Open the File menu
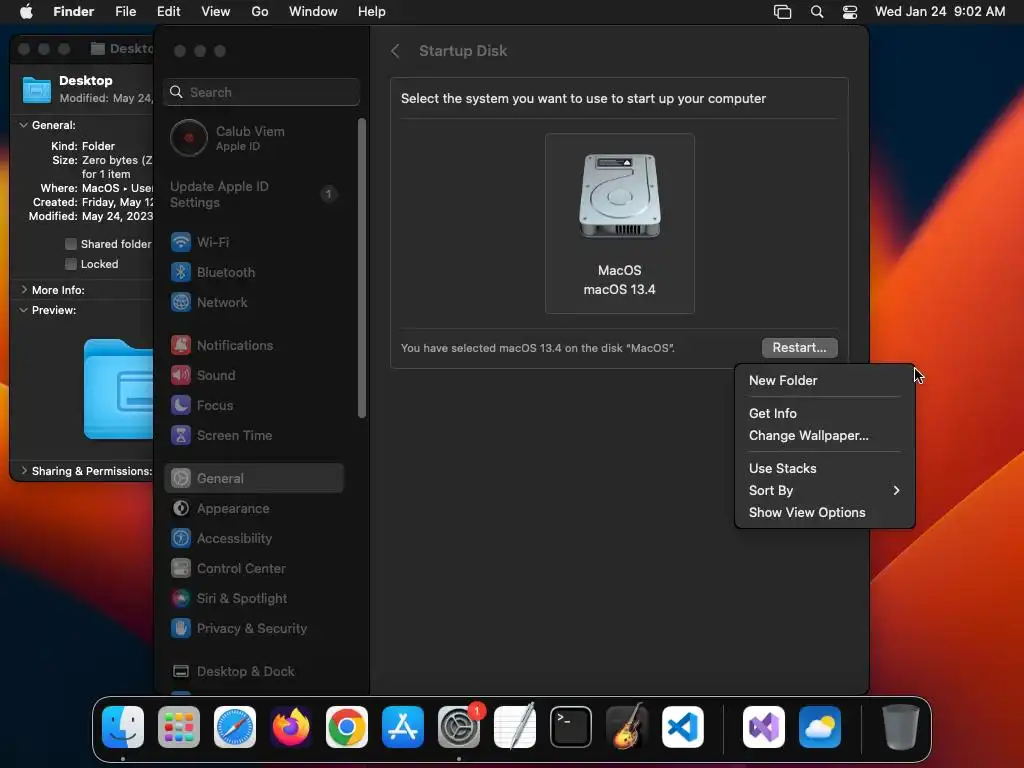 pos(125,12)
